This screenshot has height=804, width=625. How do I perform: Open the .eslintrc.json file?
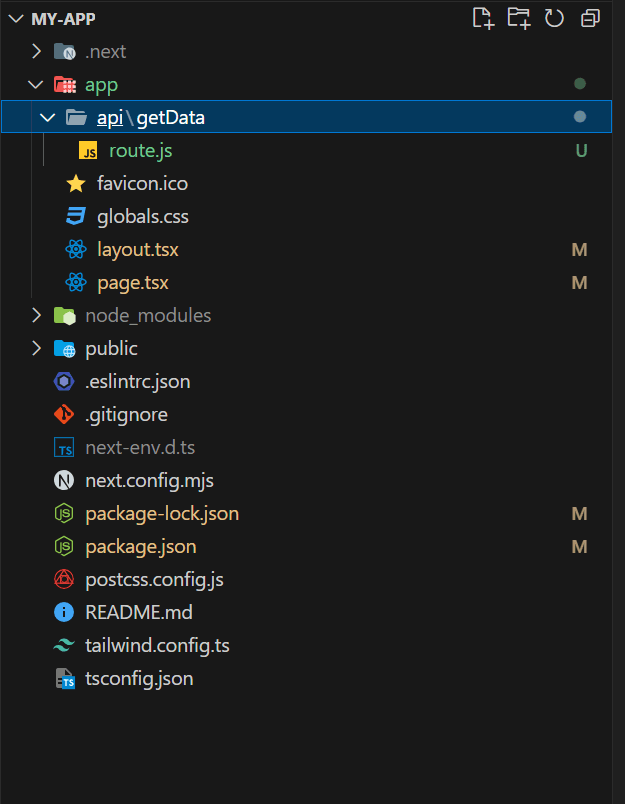click(x=137, y=382)
